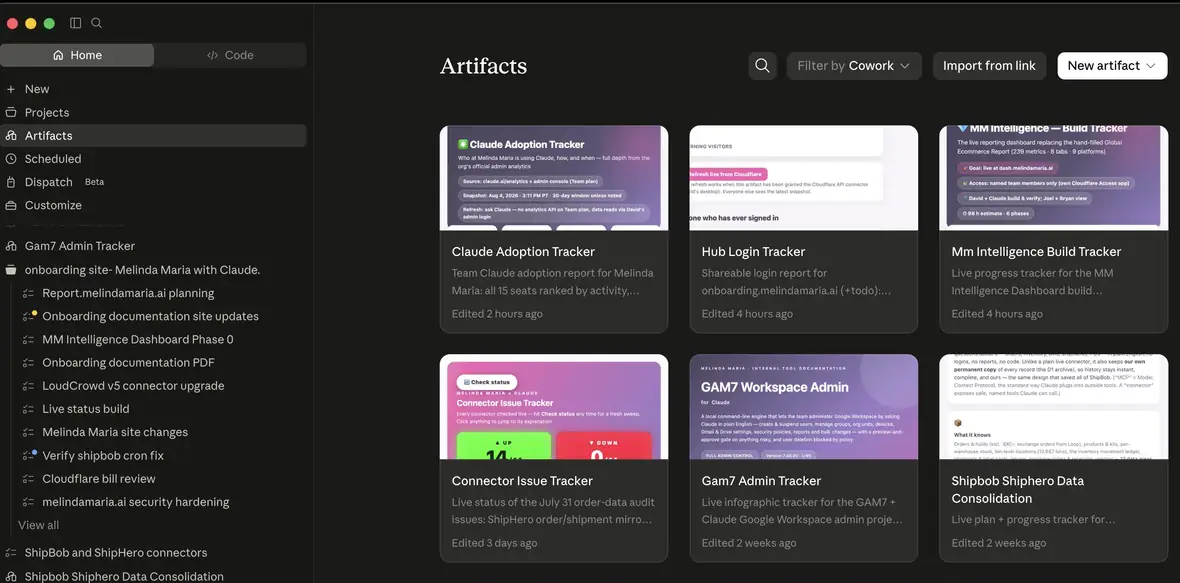Click the Customize toolbox icon
This screenshot has height=583, width=1180.
pos(11,205)
